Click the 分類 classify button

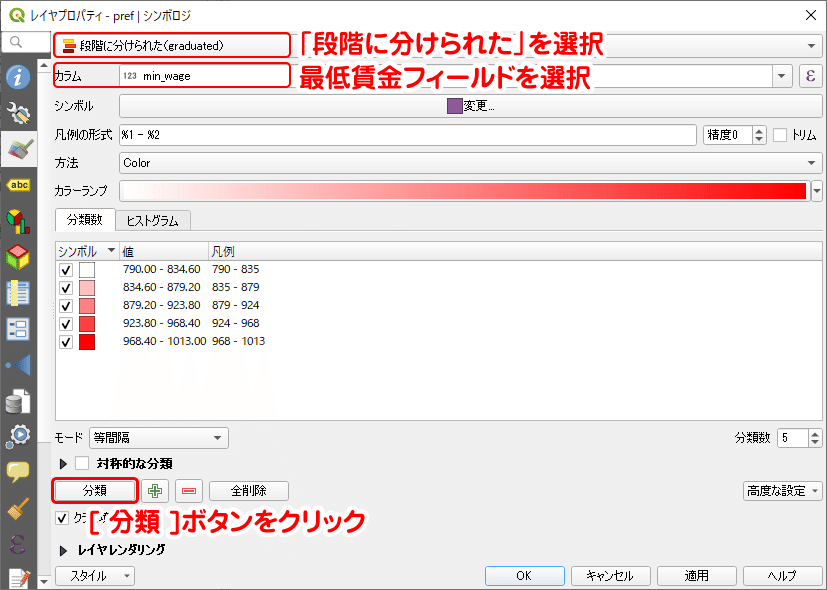pyautogui.click(x=95, y=491)
